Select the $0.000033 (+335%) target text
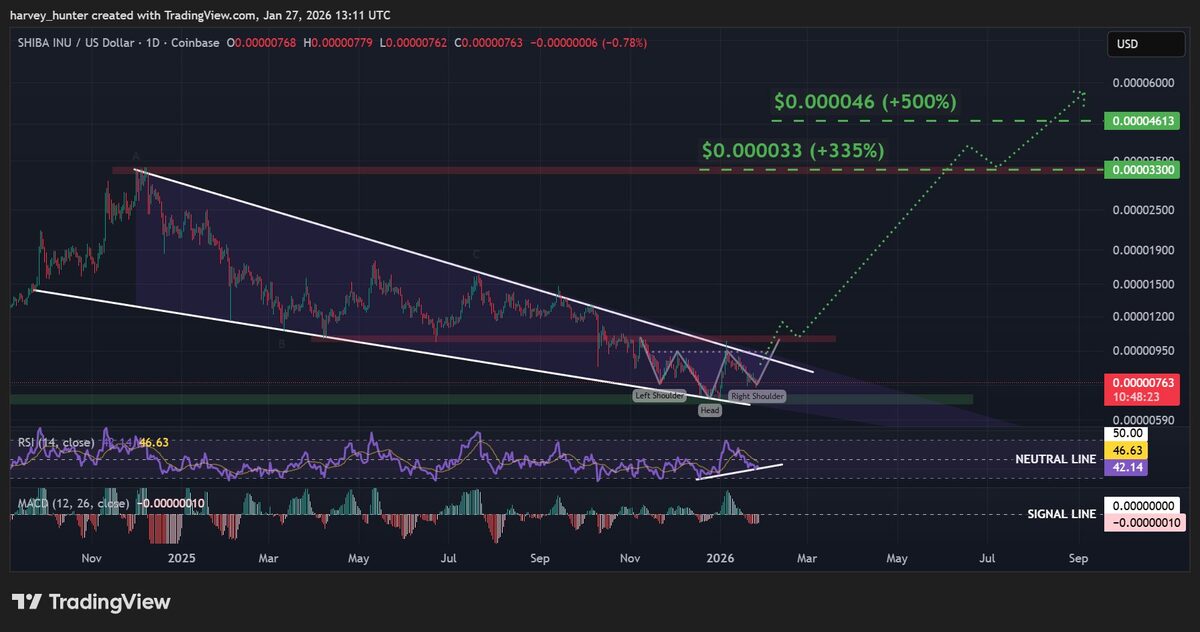The image size is (1200, 632). [792, 151]
